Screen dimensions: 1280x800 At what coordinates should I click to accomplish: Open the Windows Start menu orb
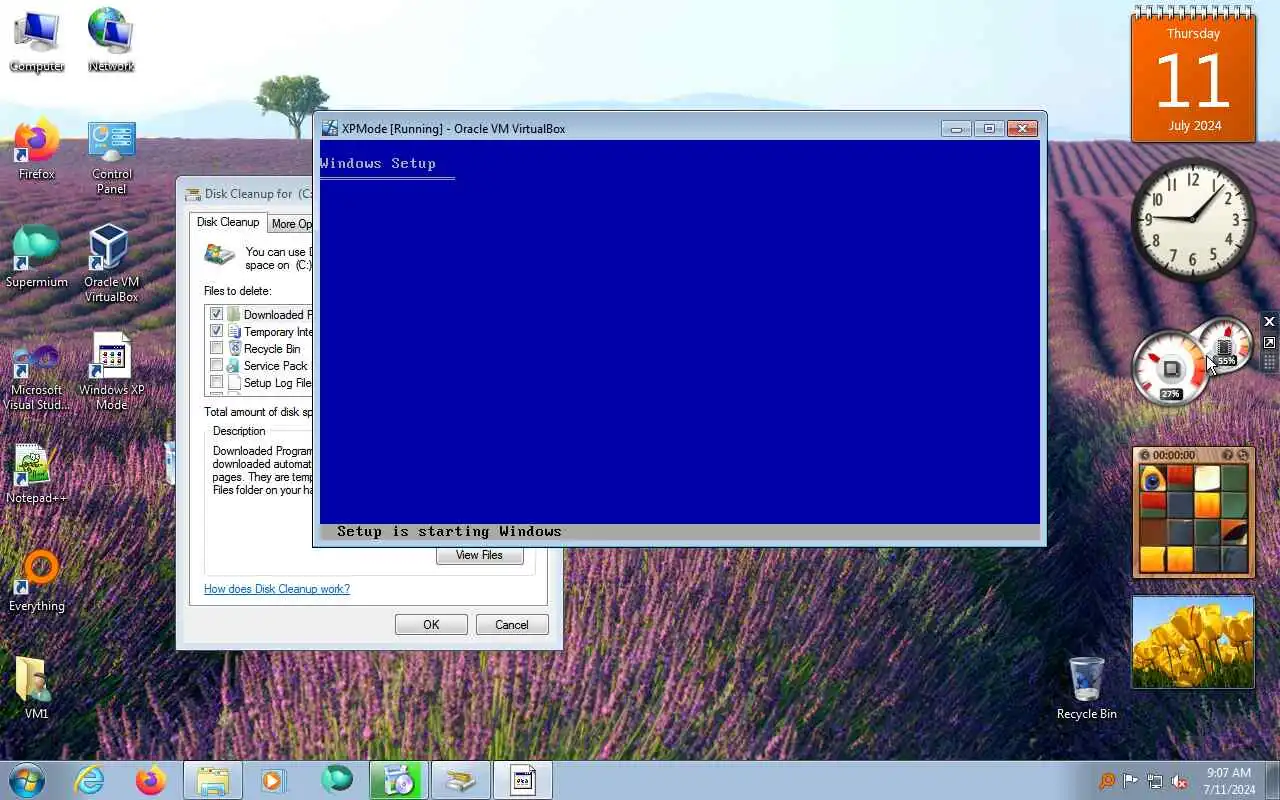(x=27, y=780)
